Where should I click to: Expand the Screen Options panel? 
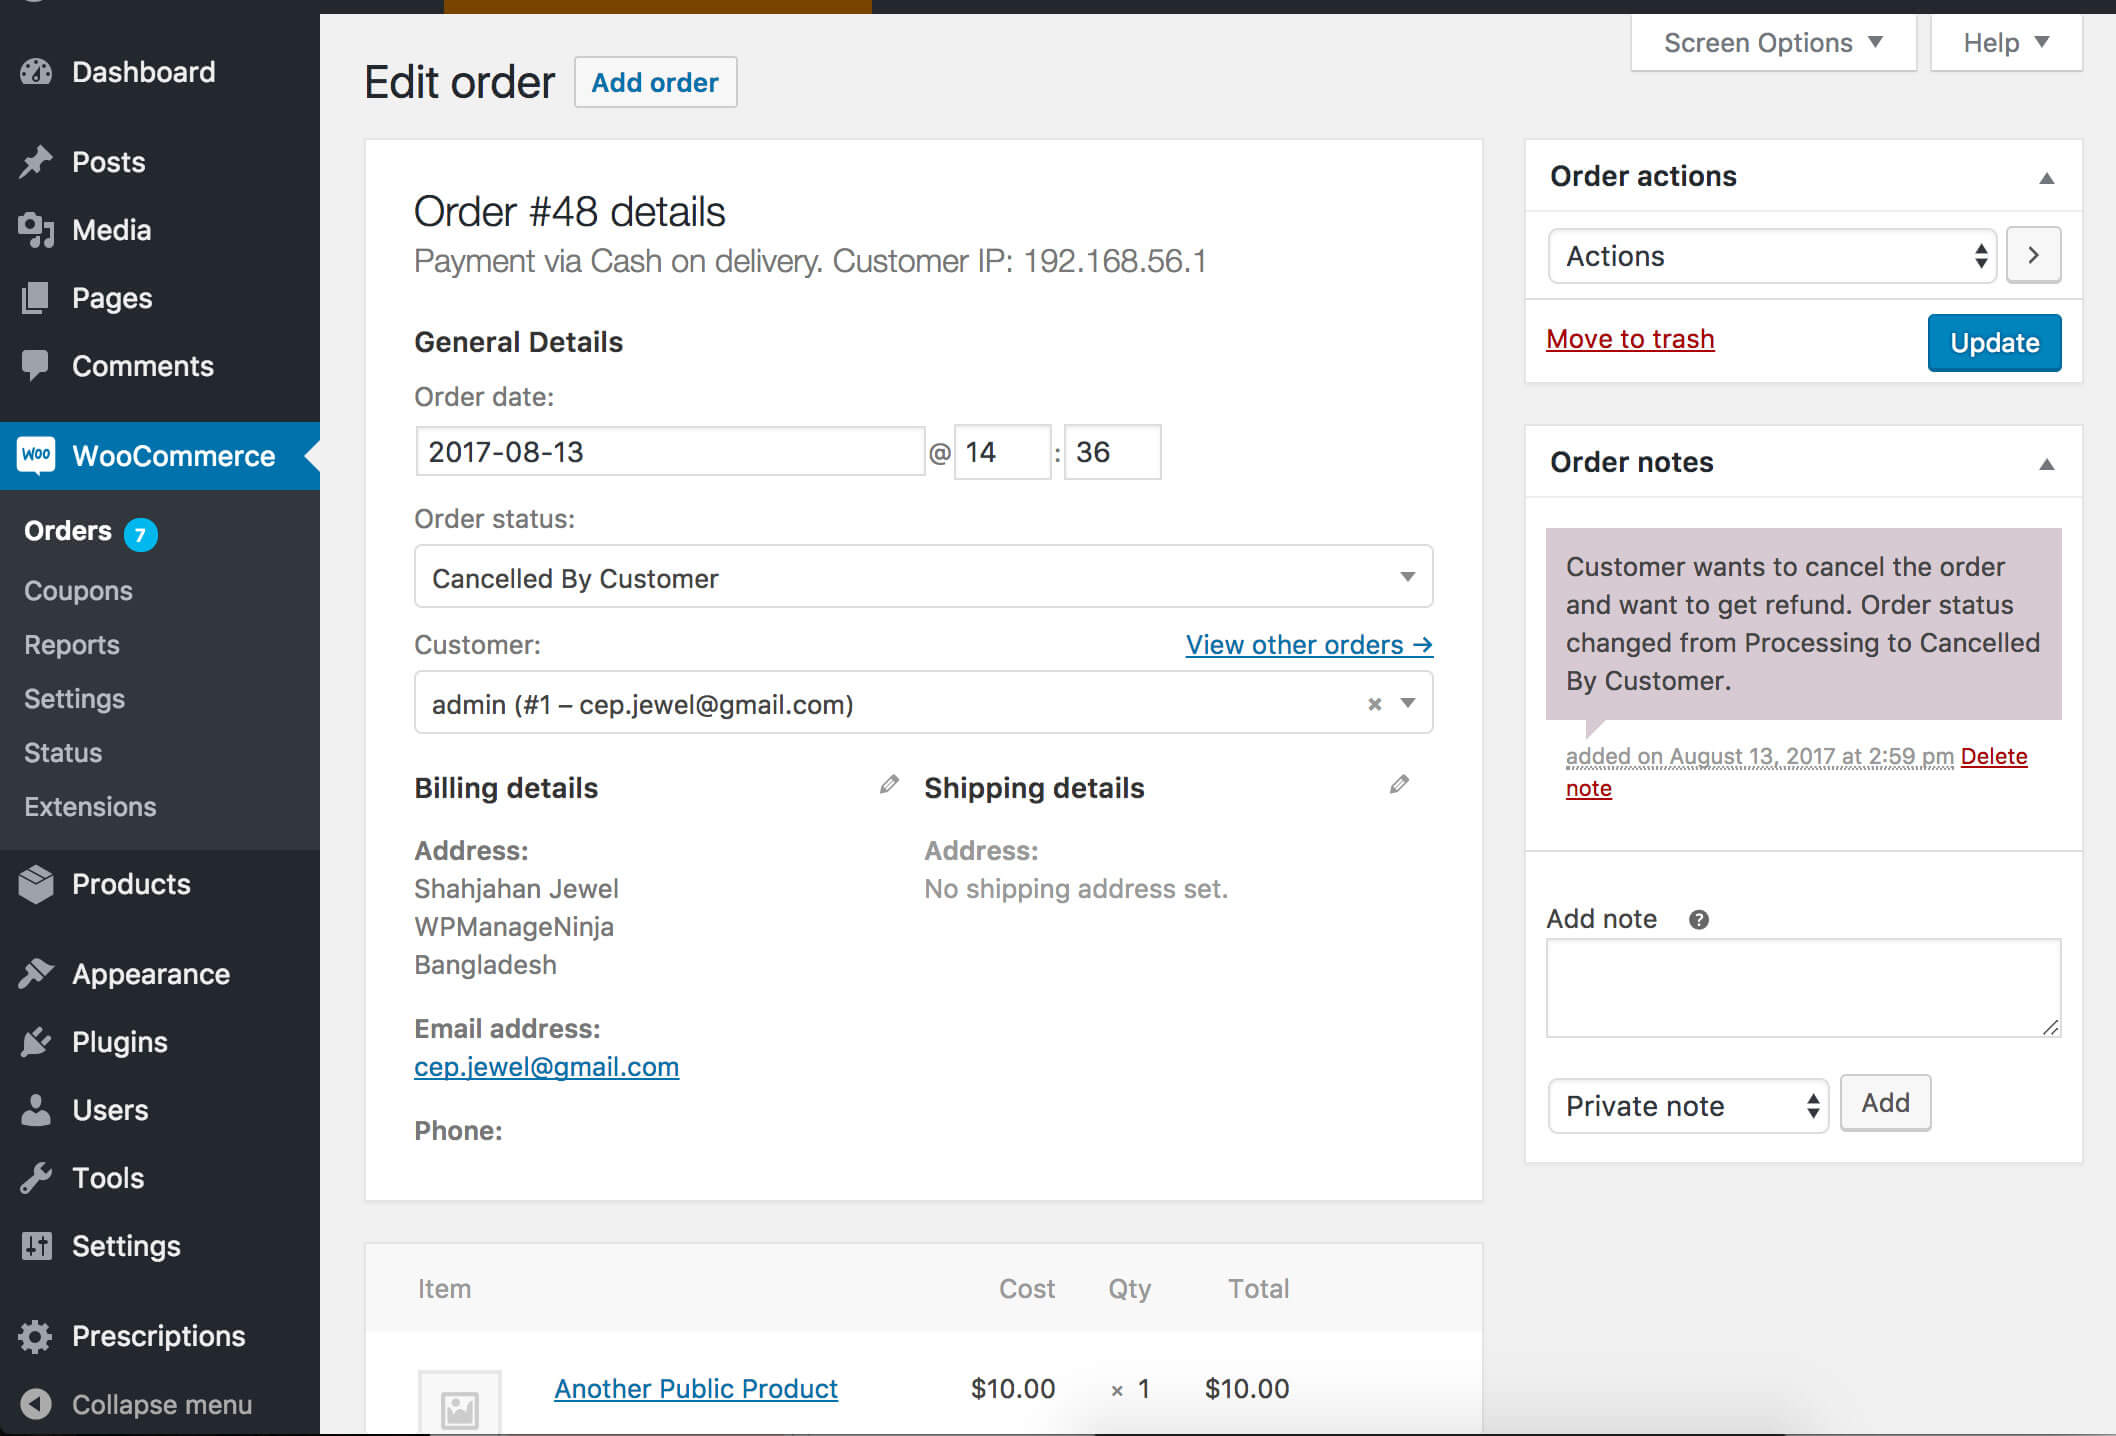coord(1773,43)
